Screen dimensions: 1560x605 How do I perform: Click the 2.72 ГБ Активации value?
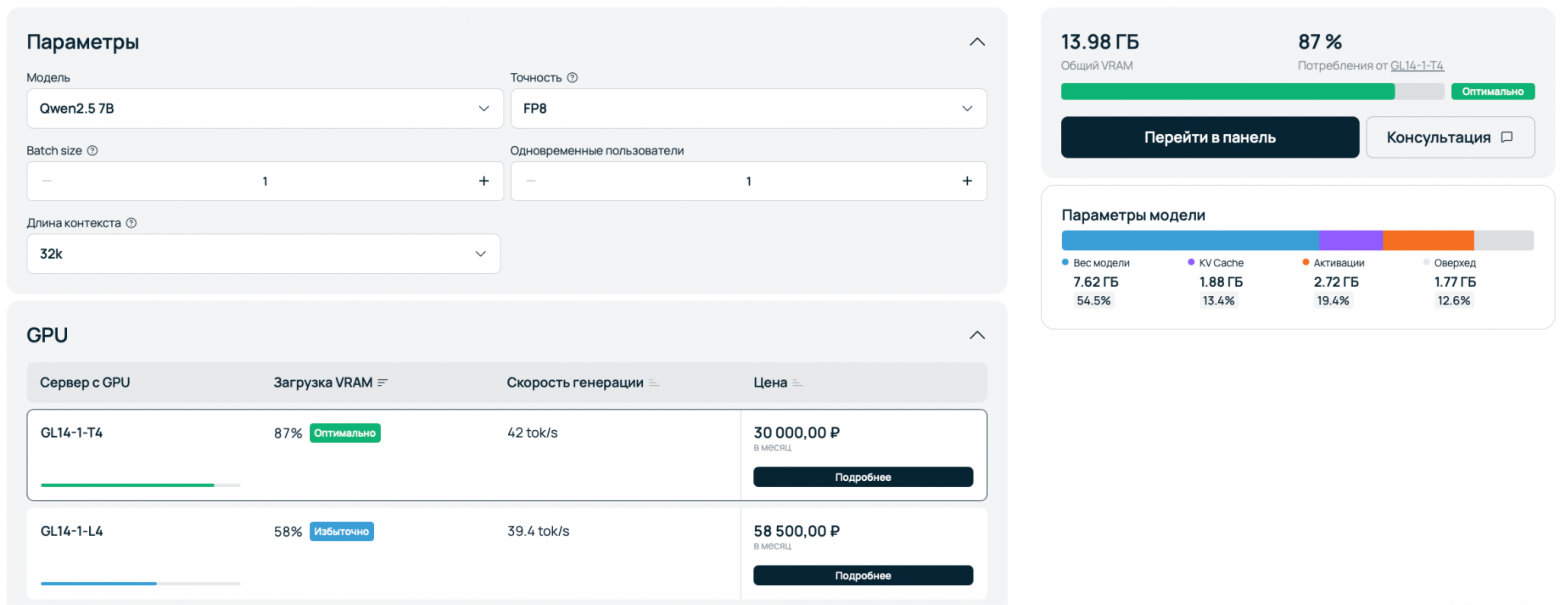[1336, 282]
